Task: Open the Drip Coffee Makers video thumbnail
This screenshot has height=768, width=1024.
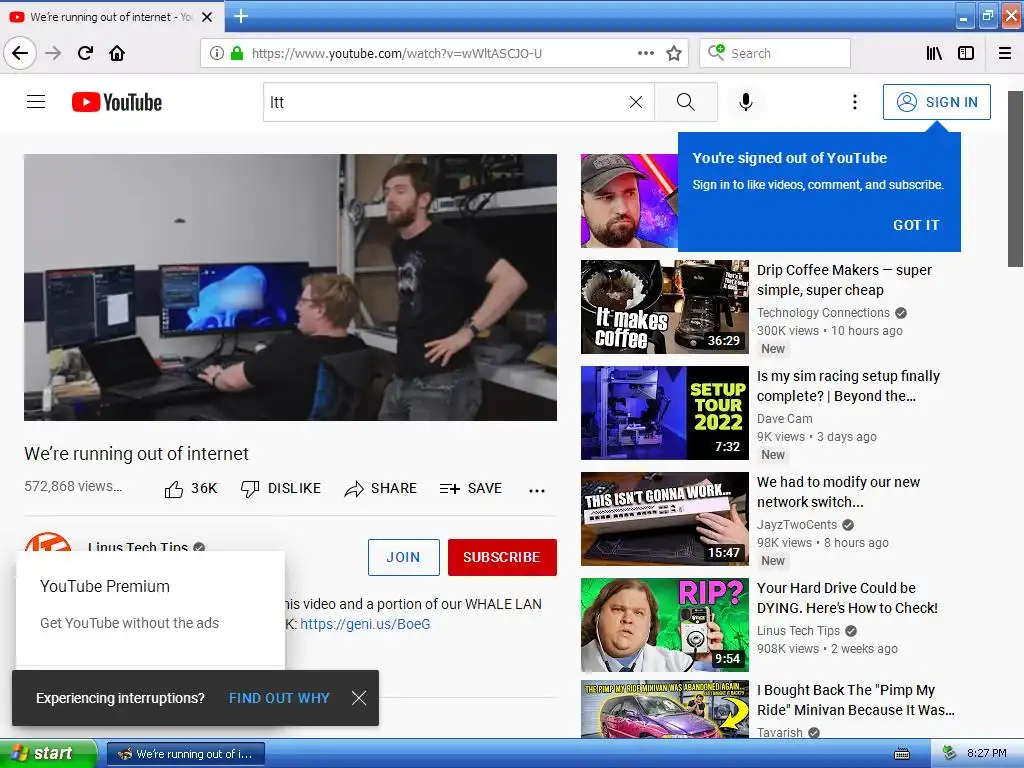Action: (665, 307)
